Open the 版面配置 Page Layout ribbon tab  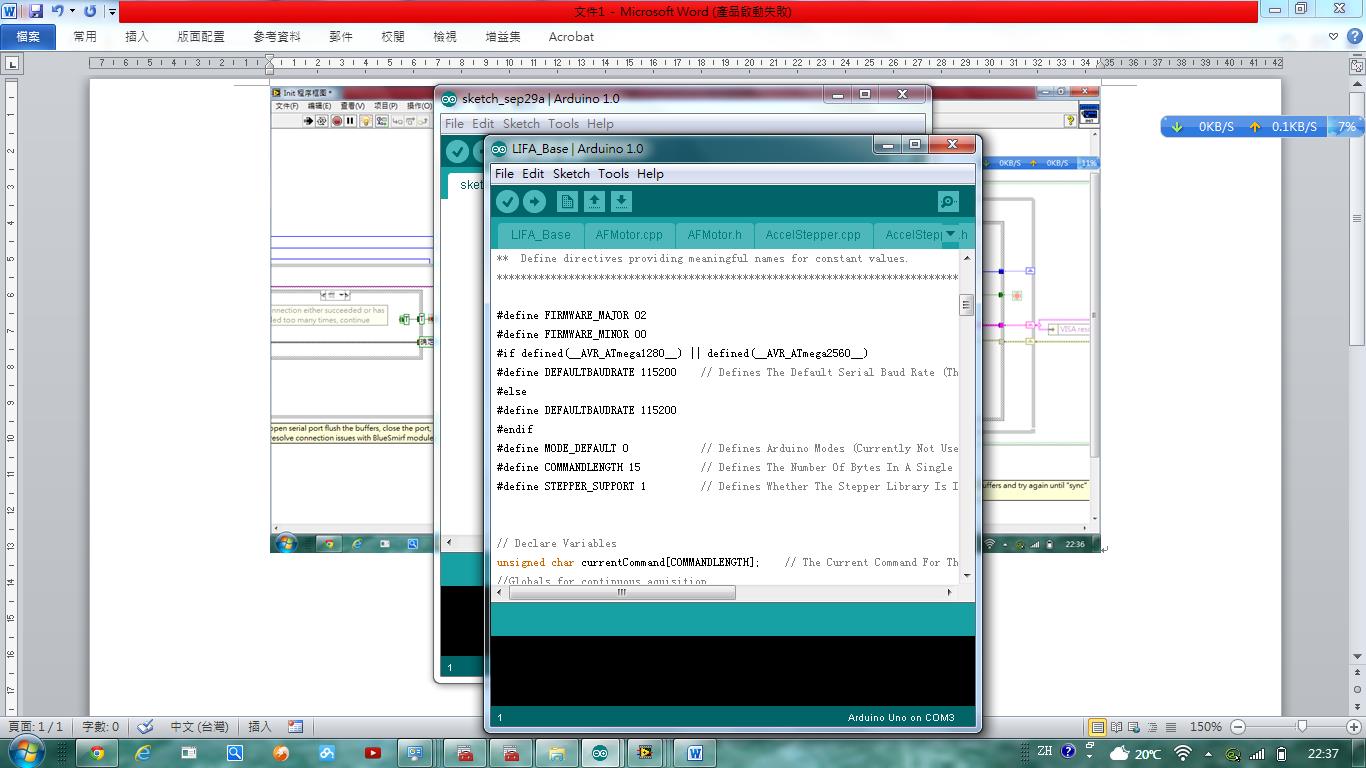click(x=201, y=36)
